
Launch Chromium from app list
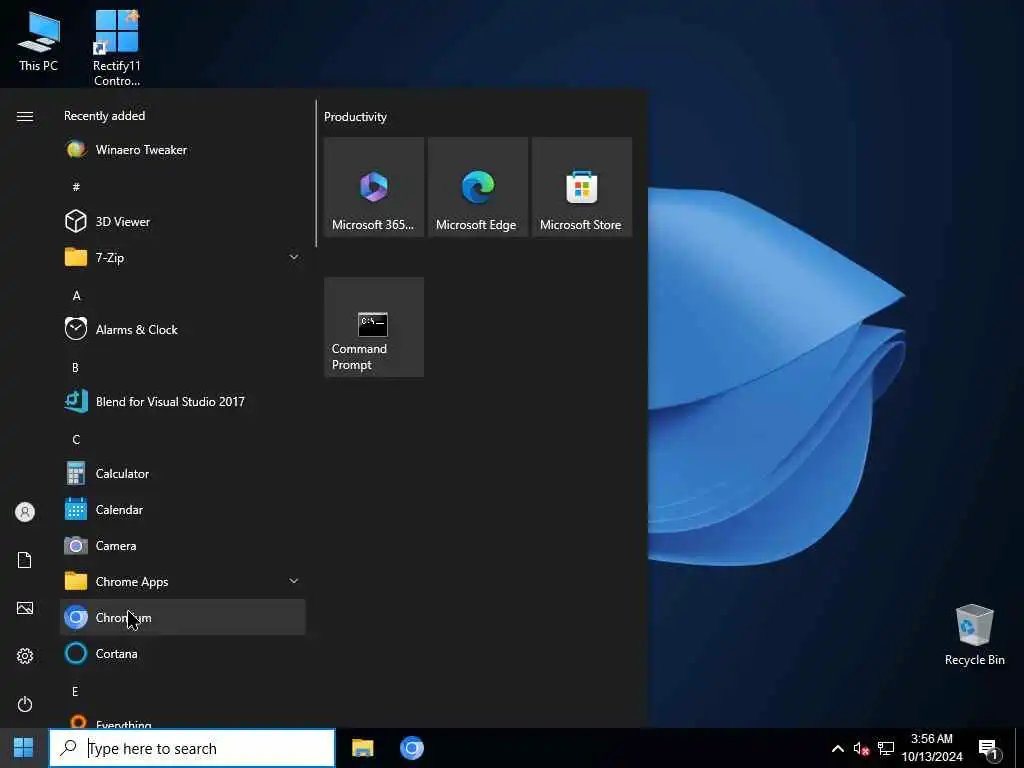[182, 617]
